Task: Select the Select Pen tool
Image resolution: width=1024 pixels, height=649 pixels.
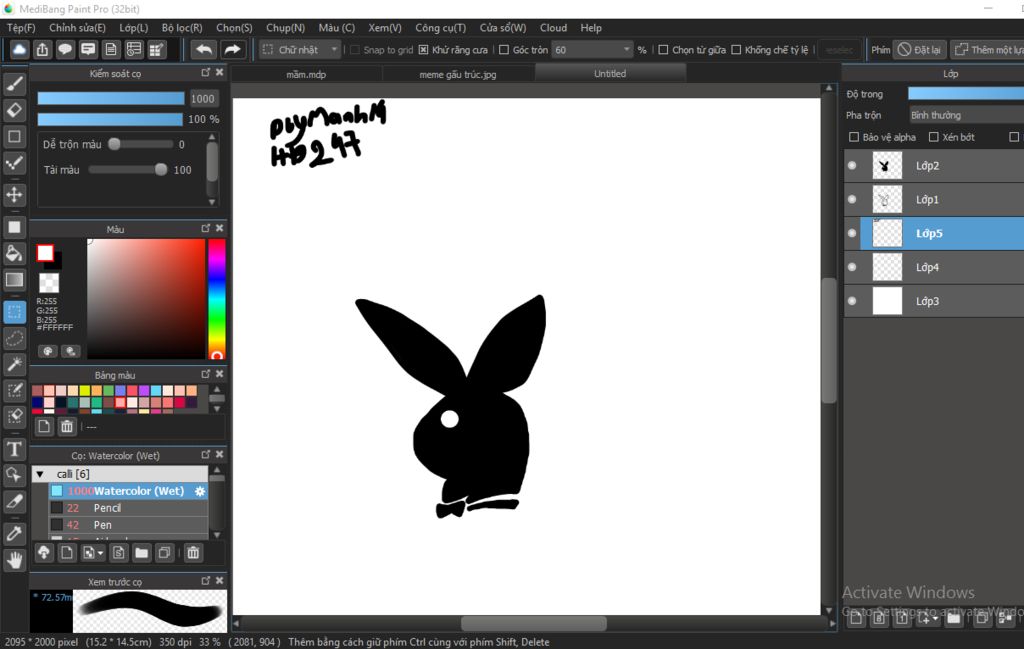Action: coord(14,390)
